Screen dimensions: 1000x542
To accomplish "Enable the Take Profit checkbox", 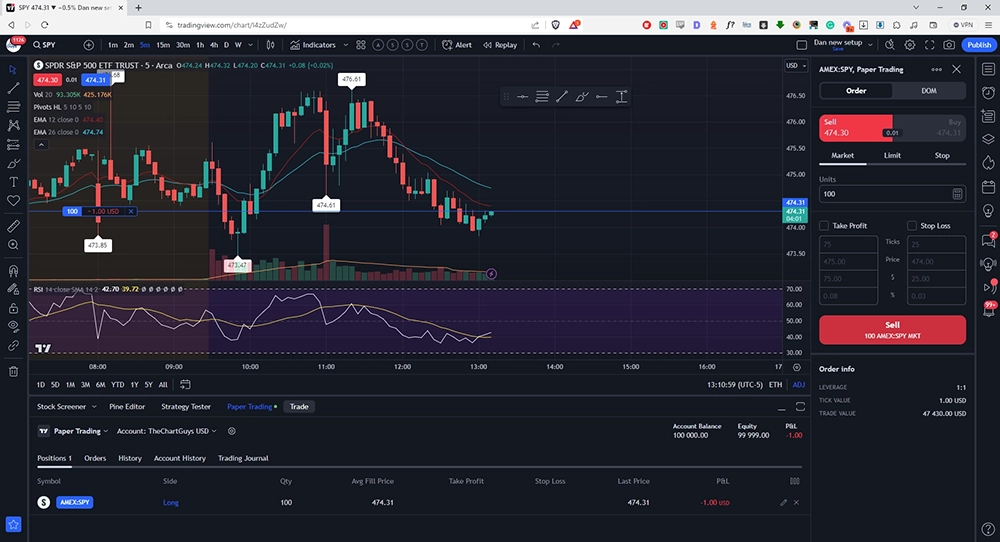I will point(824,226).
